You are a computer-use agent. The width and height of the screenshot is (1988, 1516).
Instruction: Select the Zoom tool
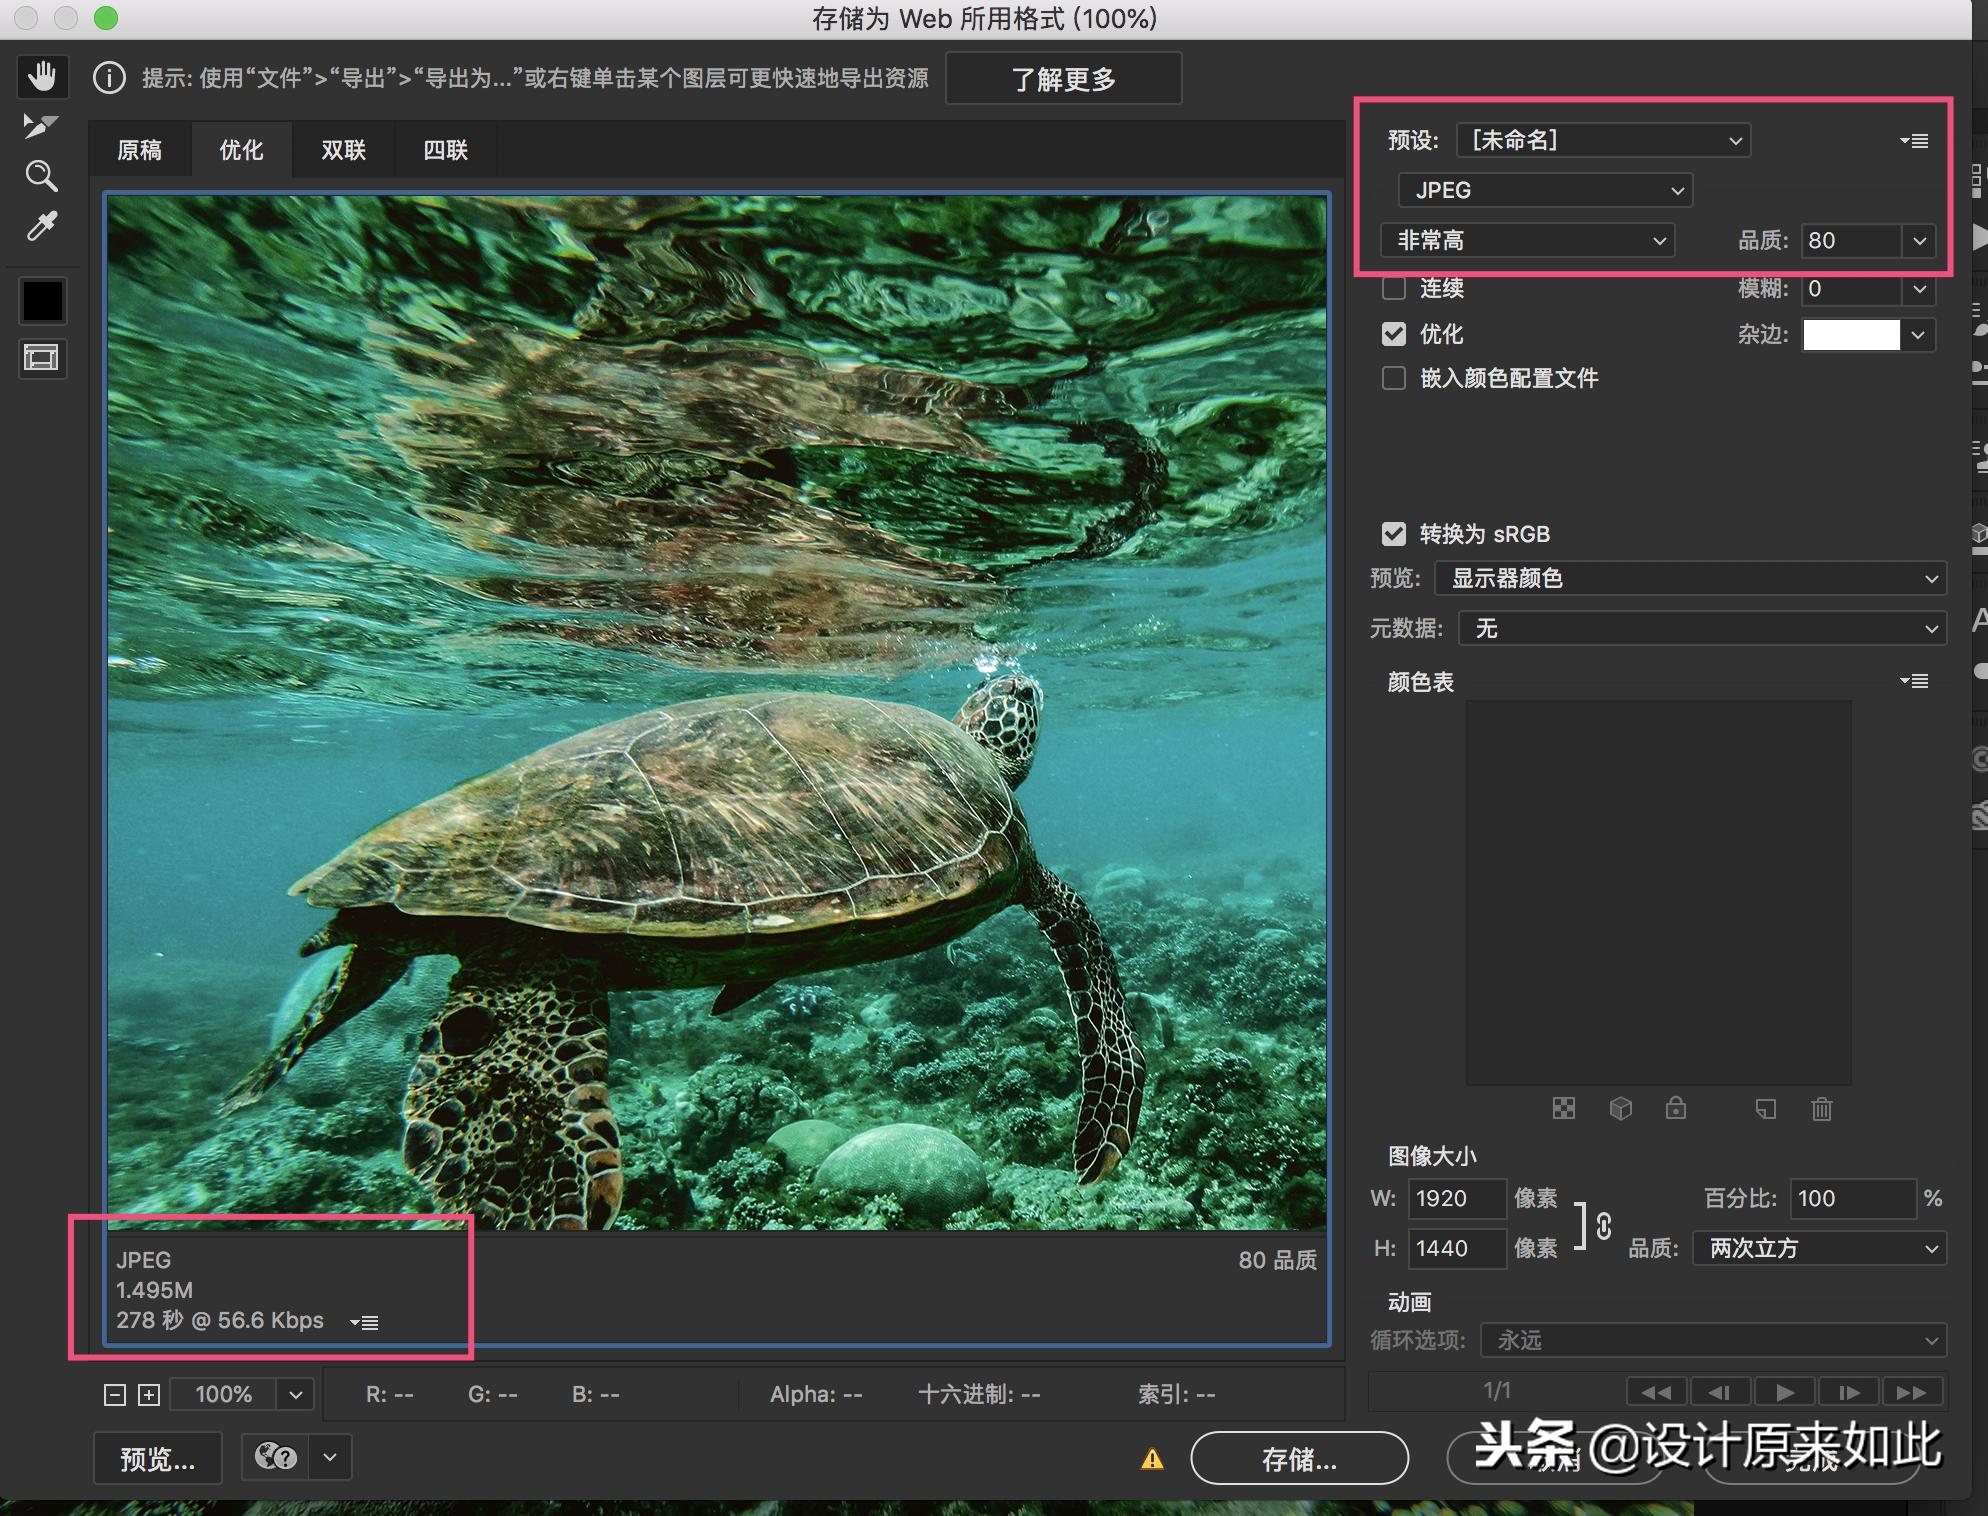coord(41,176)
